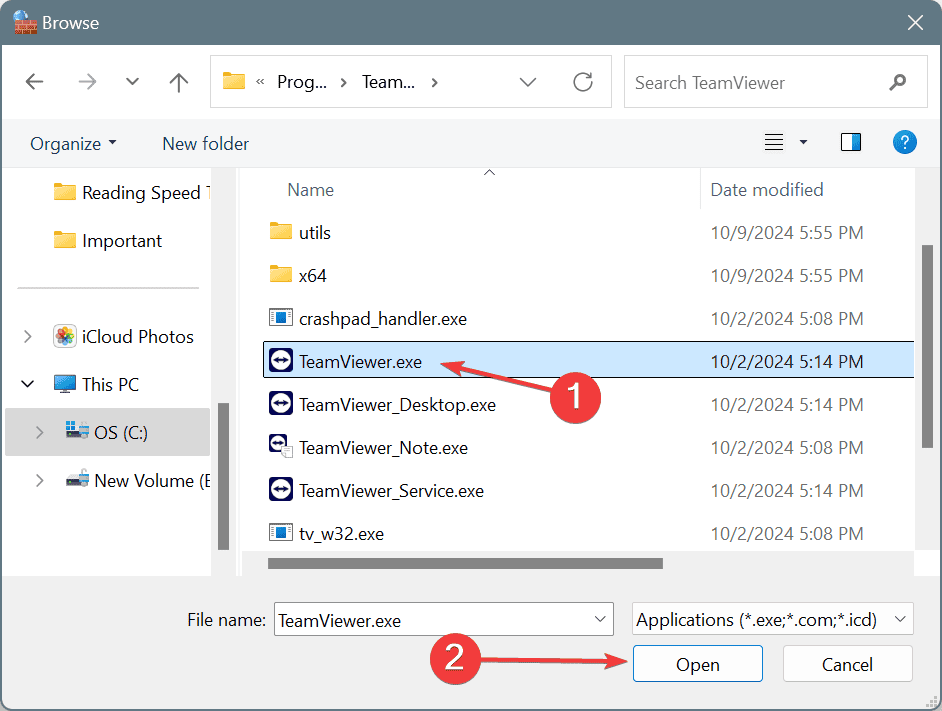Open the Organize menu

73,144
